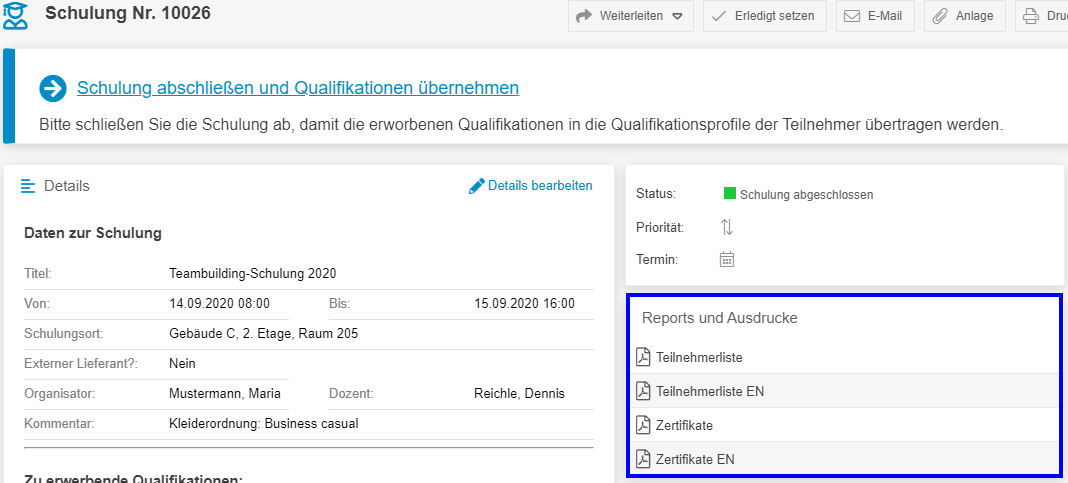Image resolution: width=1068 pixels, height=483 pixels.
Task: Open Schulung abschließen und Qualifikationen übernehmen link
Action: pos(298,88)
